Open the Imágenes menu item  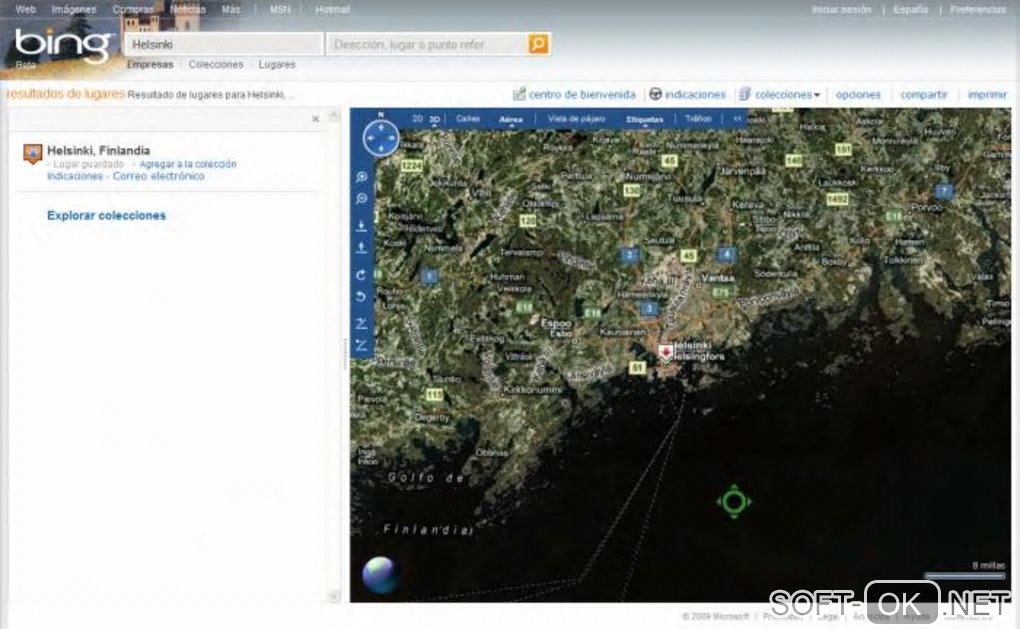pos(74,9)
